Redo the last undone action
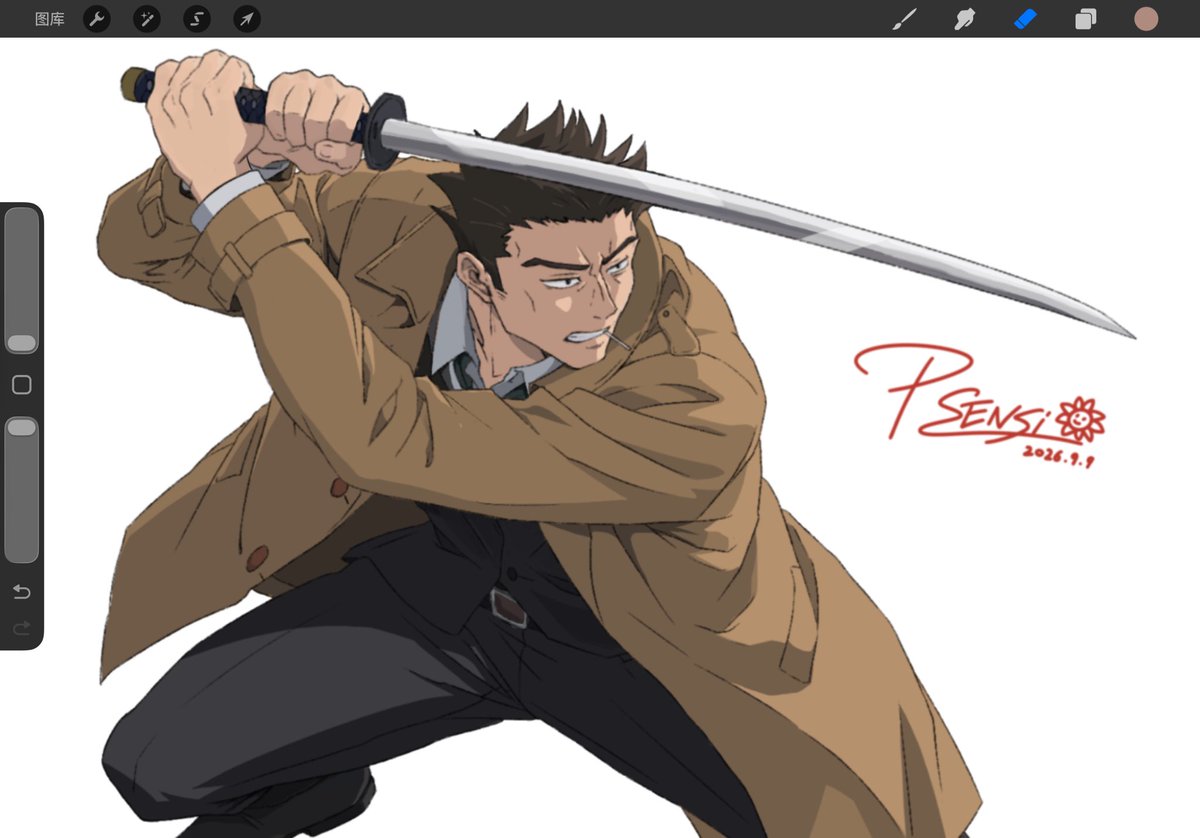 click(x=21, y=628)
